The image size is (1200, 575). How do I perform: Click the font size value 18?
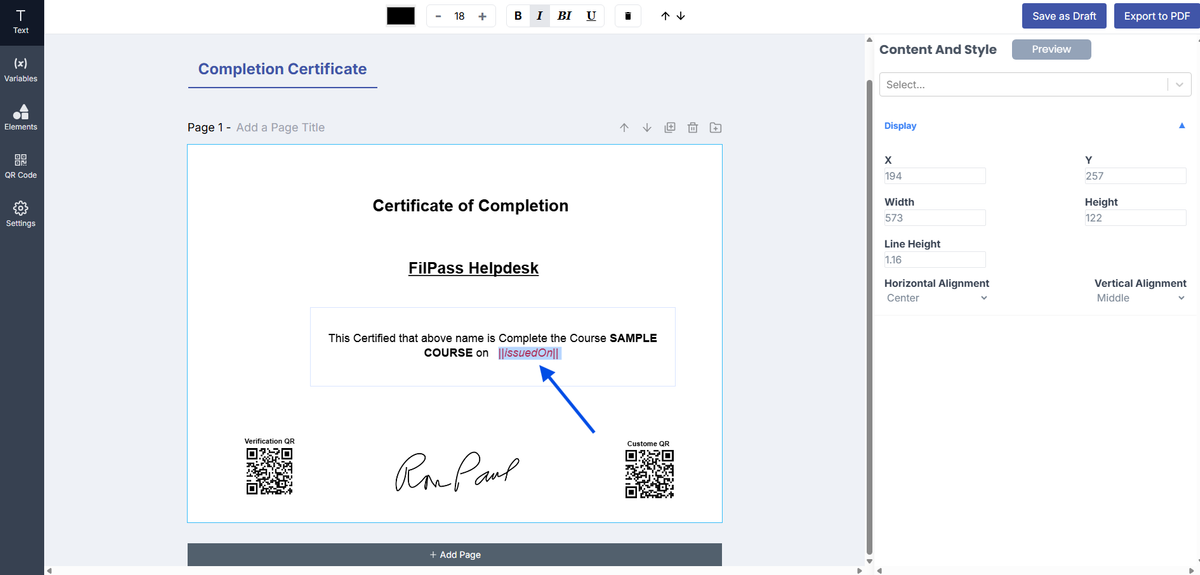(460, 16)
